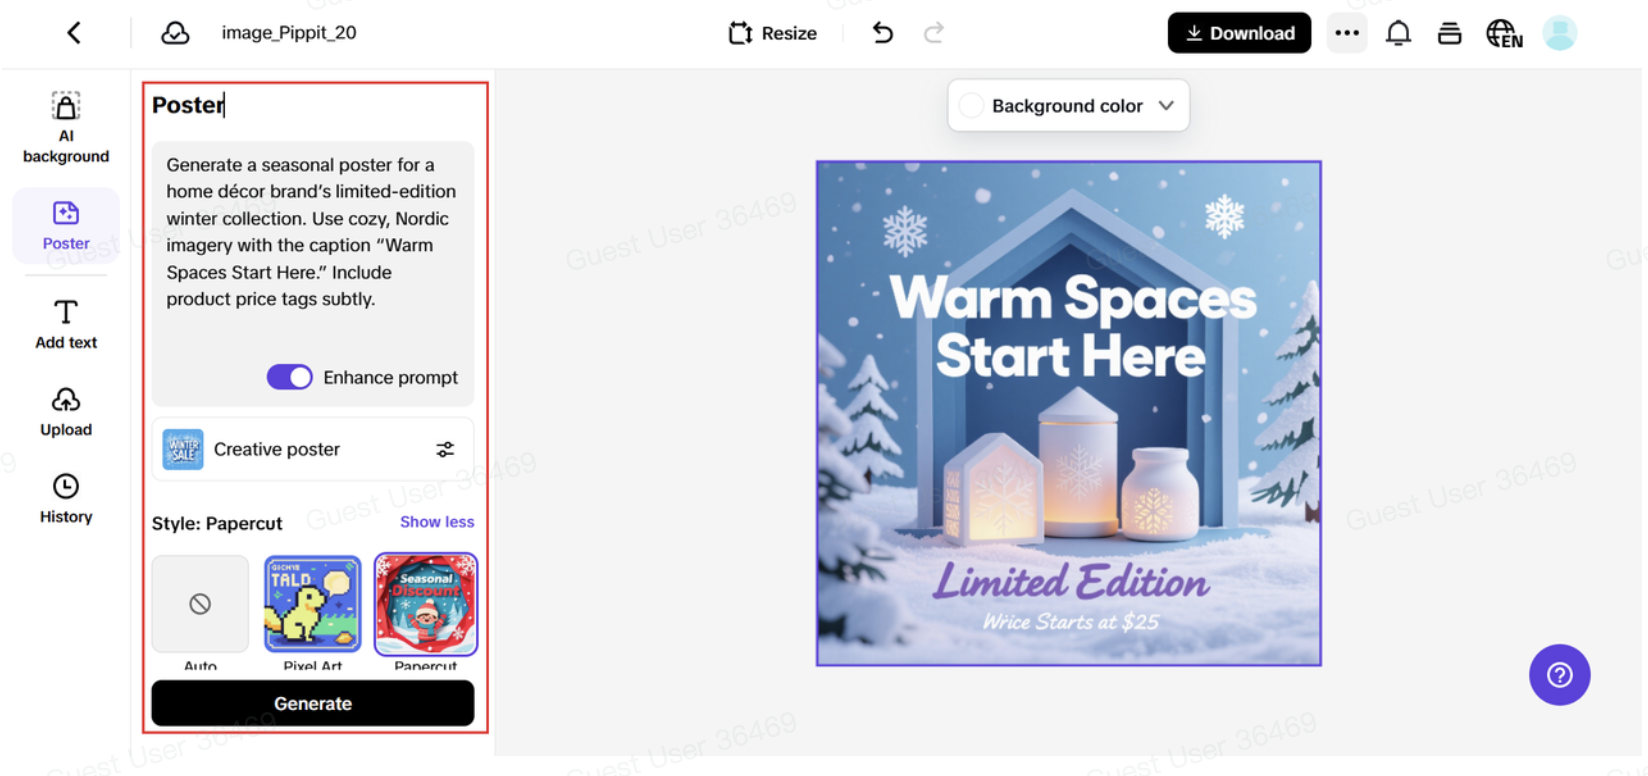
Task: Click the back arrow icon
Action: click(74, 33)
